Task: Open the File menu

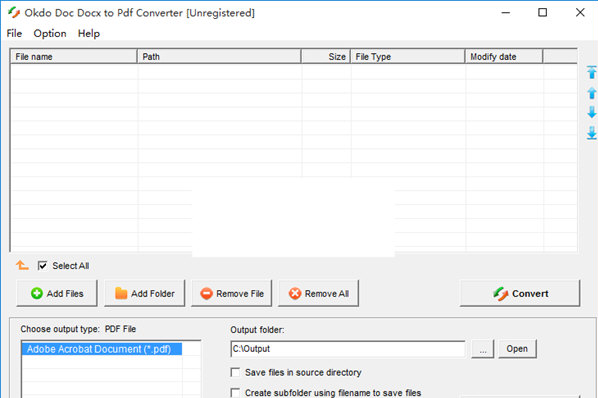Action: point(14,34)
